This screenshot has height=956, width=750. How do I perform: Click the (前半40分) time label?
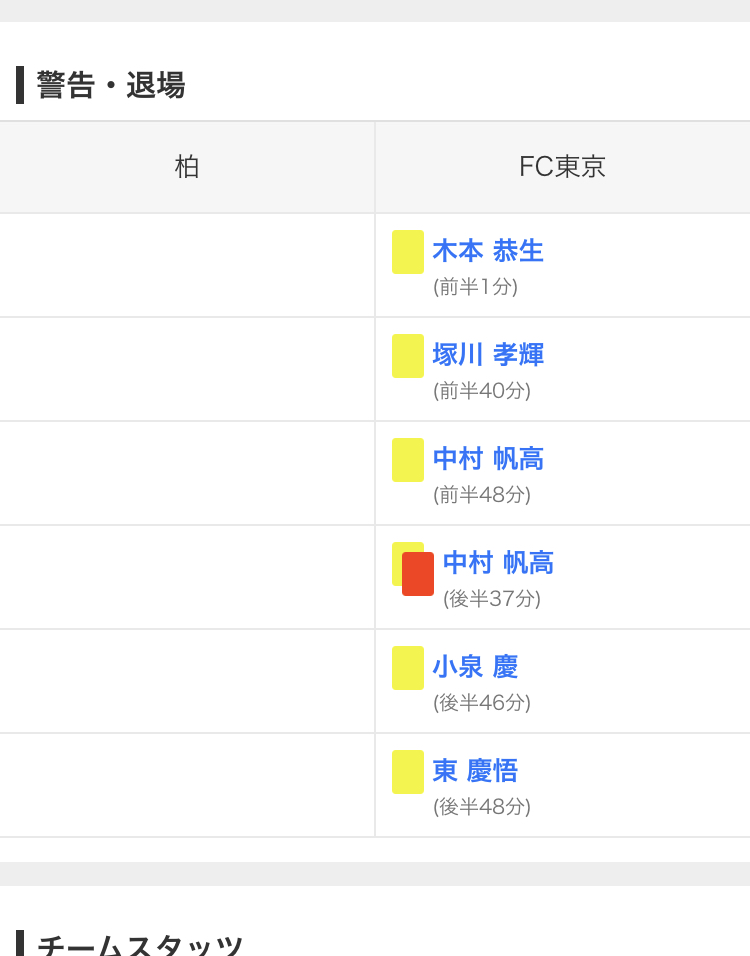[482, 390]
